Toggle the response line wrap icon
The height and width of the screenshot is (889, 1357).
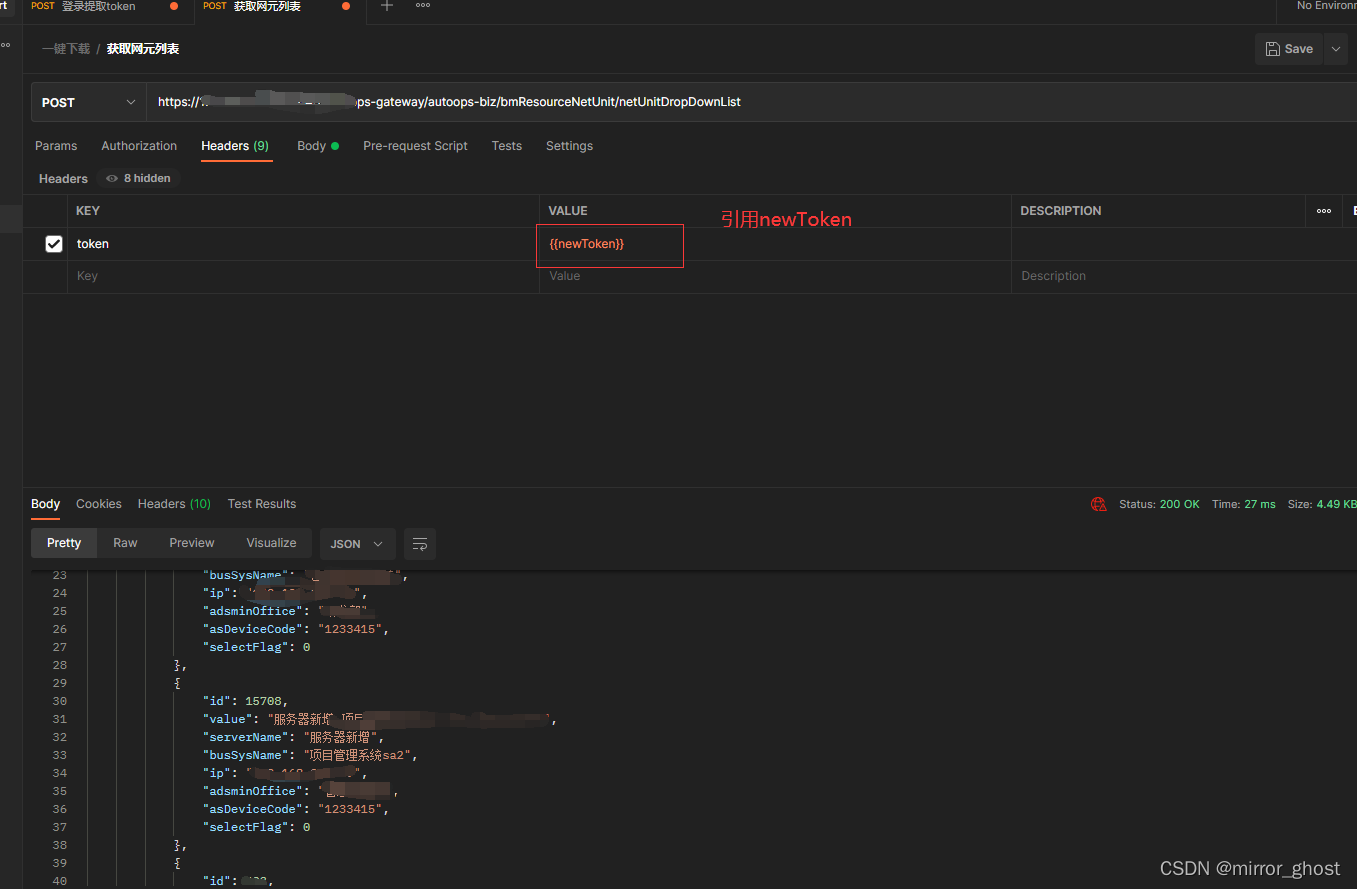(420, 544)
